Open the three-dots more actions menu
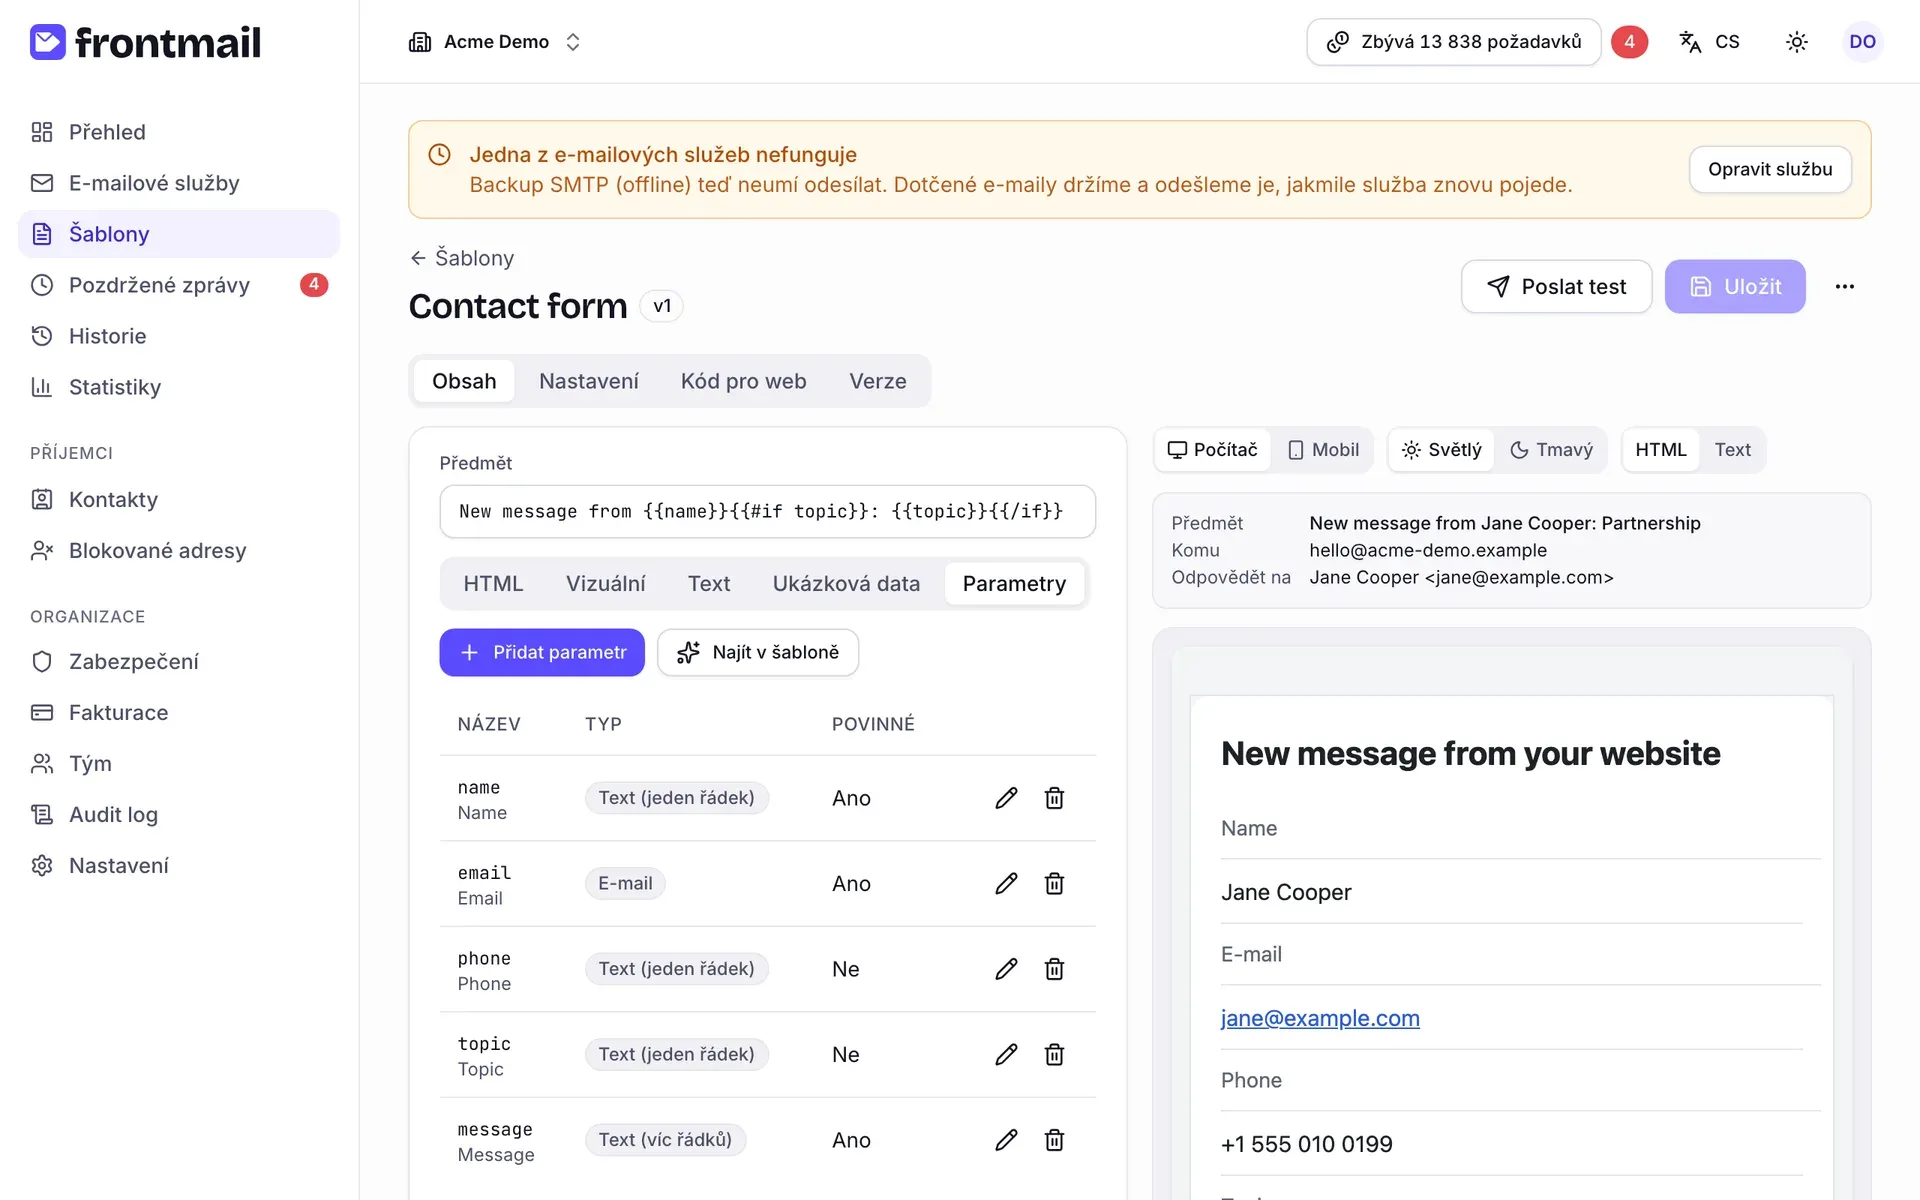The width and height of the screenshot is (1920, 1200). [1845, 287]
